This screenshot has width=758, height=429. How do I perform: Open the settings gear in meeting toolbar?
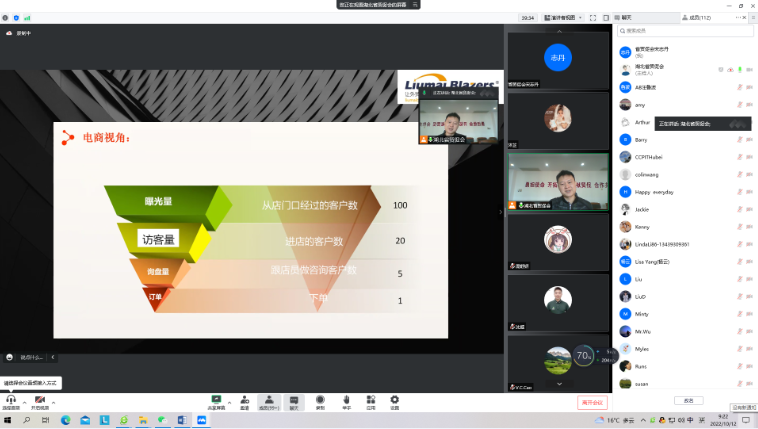pos(394,400)
